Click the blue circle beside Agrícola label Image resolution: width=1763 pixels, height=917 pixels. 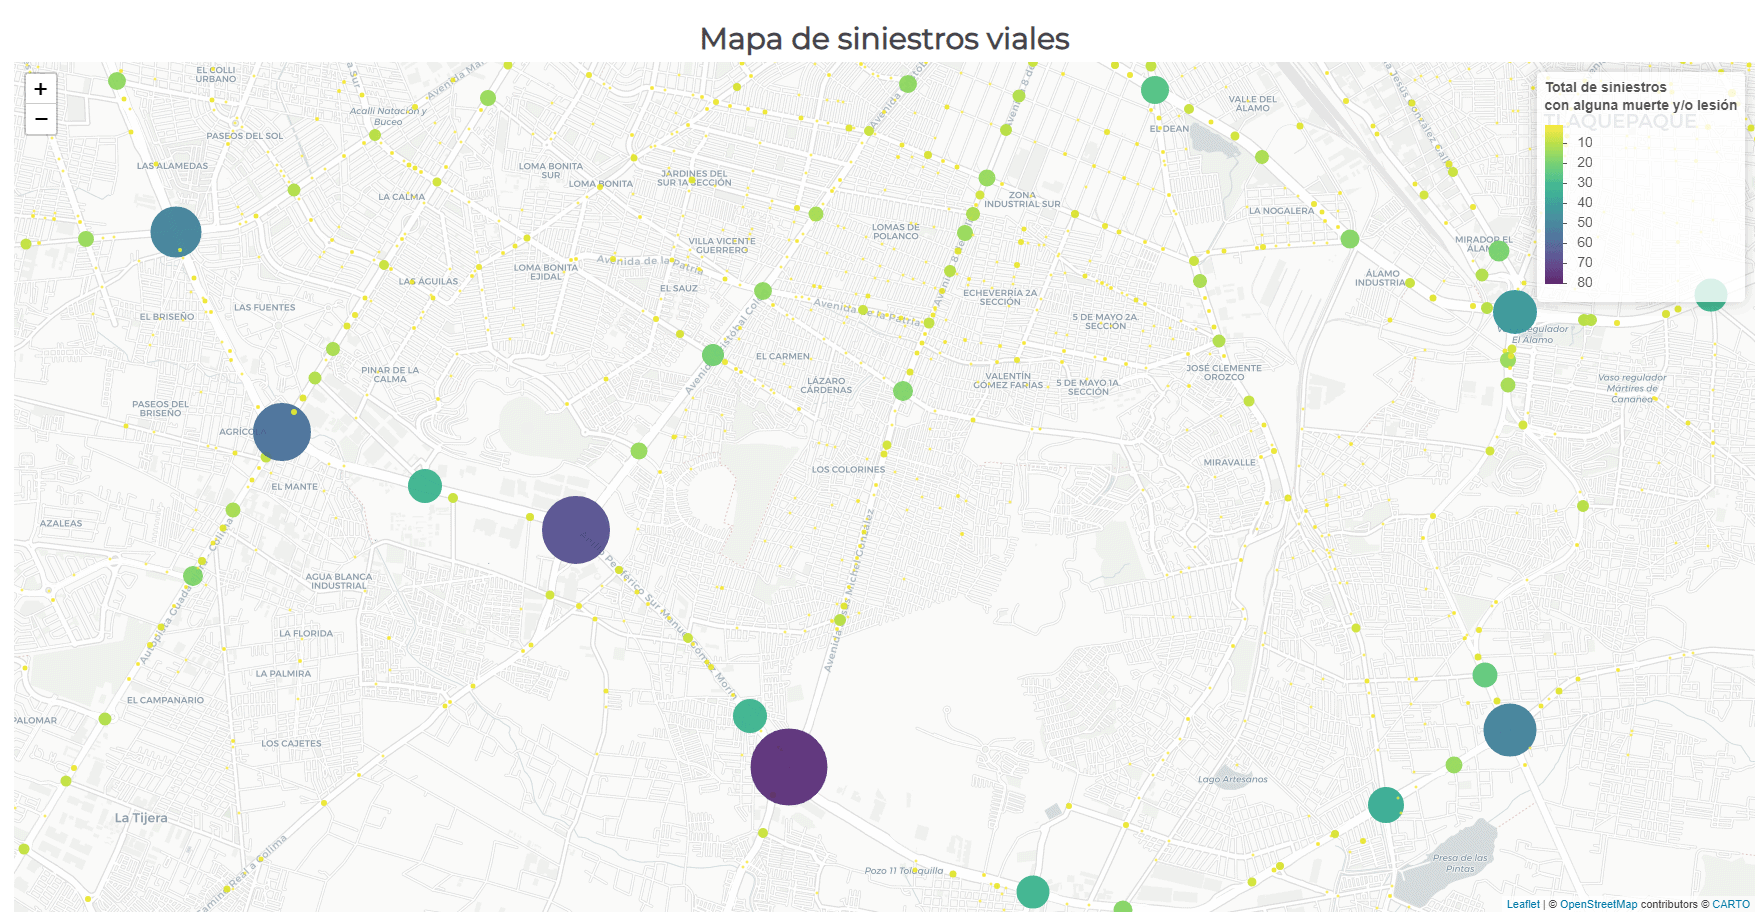click(282, 432)
